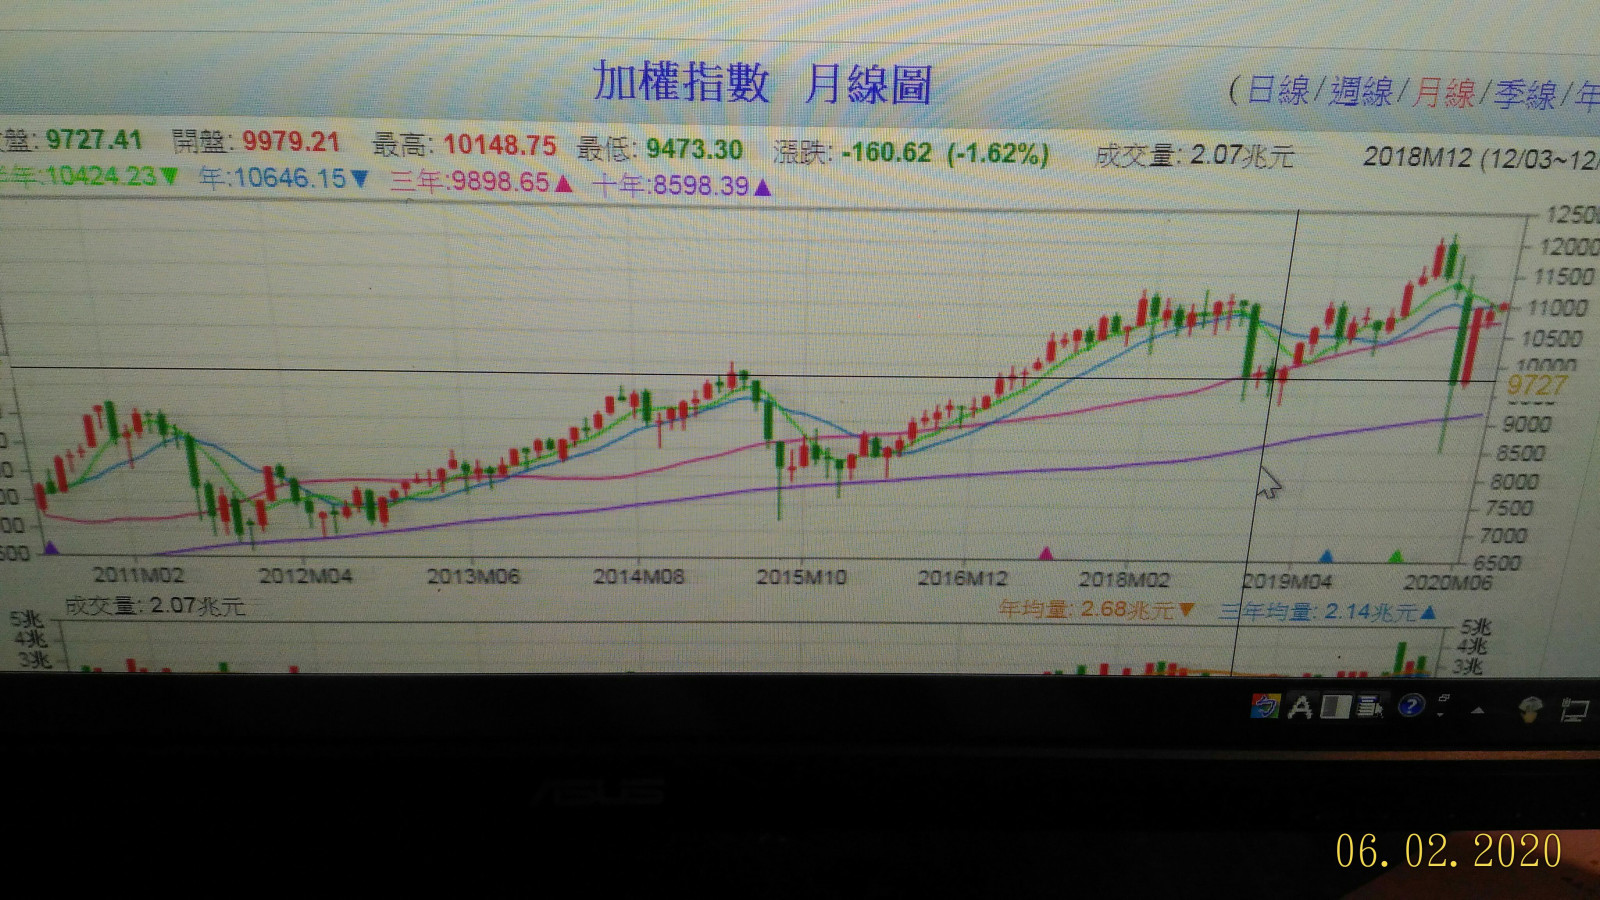The image size is (1600, 900).
Task: Click the 2013M06 time axis label
Action: coord(474,577)
